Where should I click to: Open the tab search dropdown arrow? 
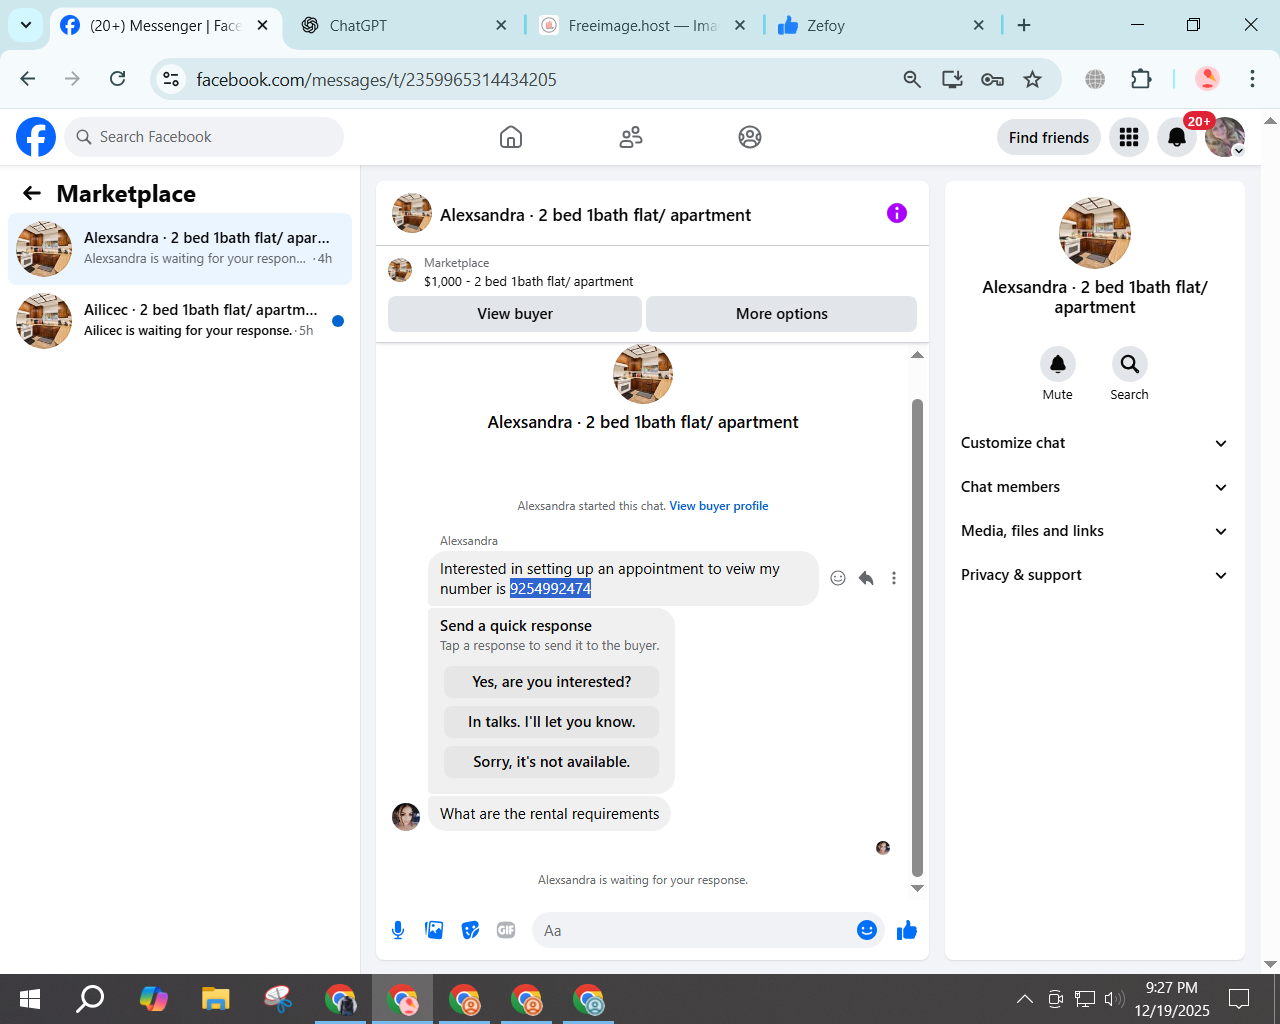pyautogui.click(x=26, y=25)
